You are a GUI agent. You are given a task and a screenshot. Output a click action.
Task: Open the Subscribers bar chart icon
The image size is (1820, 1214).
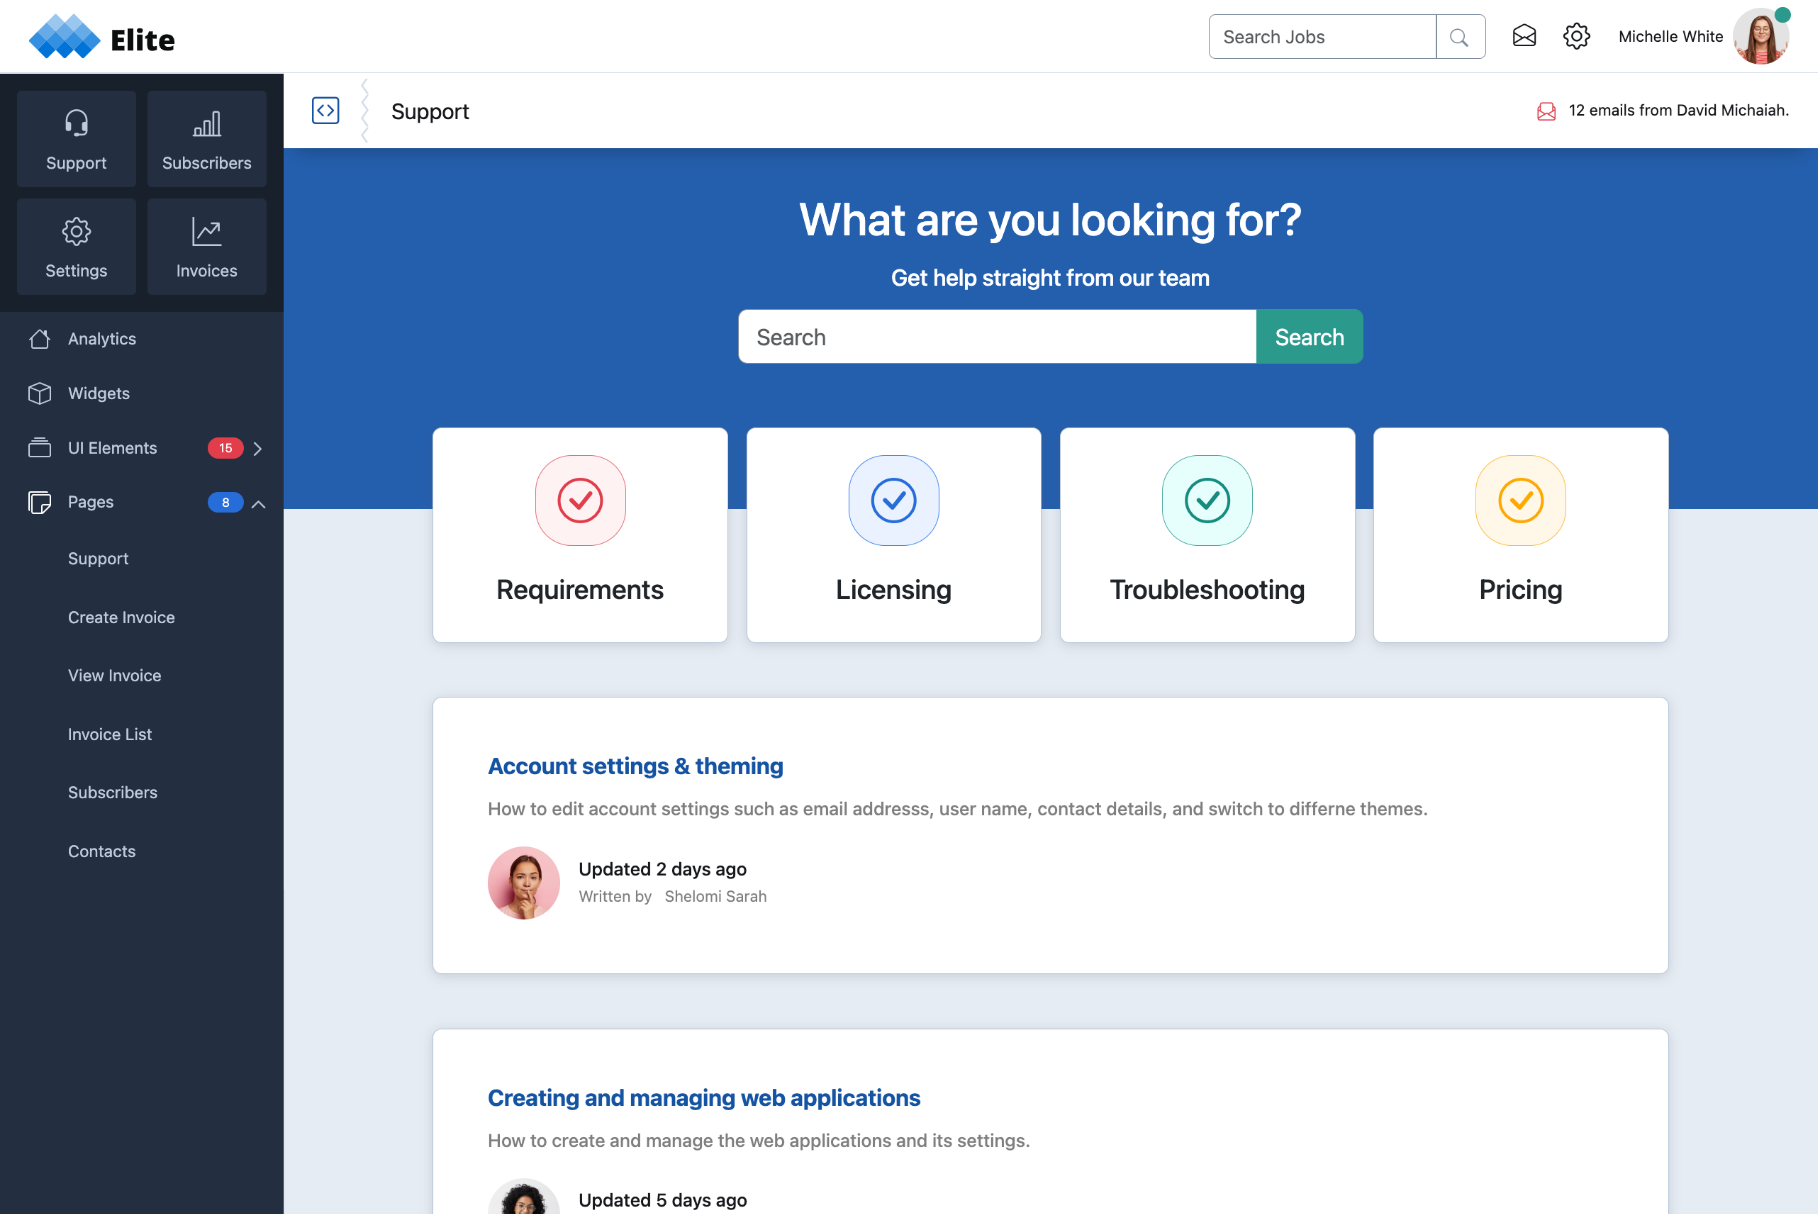click(206, 124)
